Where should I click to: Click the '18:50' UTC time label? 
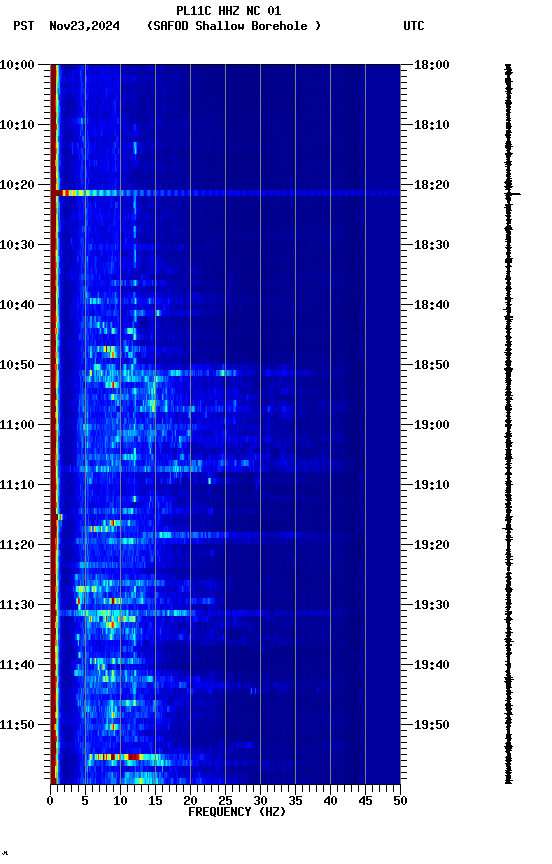pos(432,365)
